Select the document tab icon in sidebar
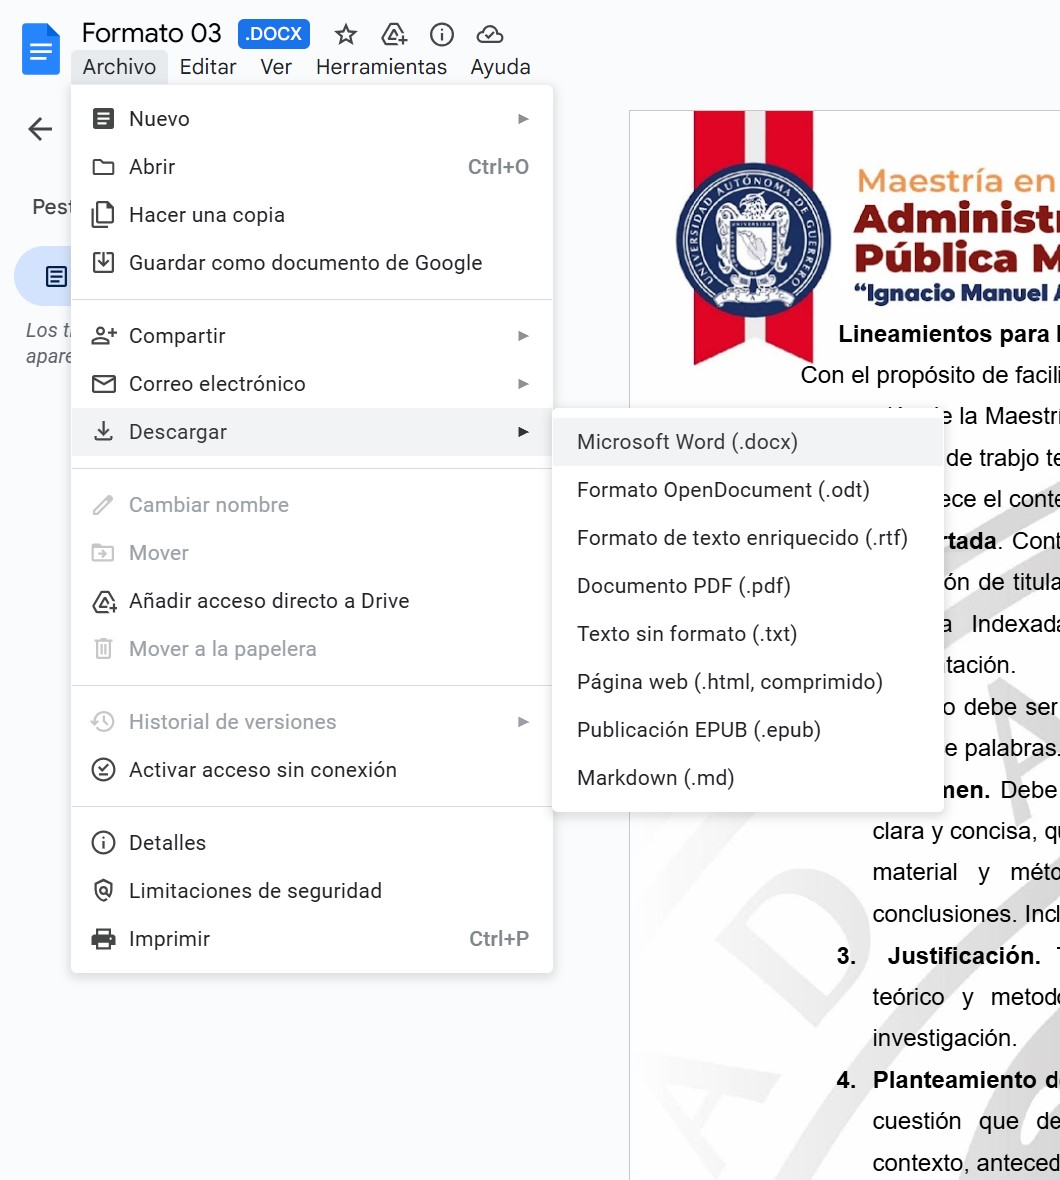Image resolution: width=1060 pixels, height=1180 pixels. (56, 276)
